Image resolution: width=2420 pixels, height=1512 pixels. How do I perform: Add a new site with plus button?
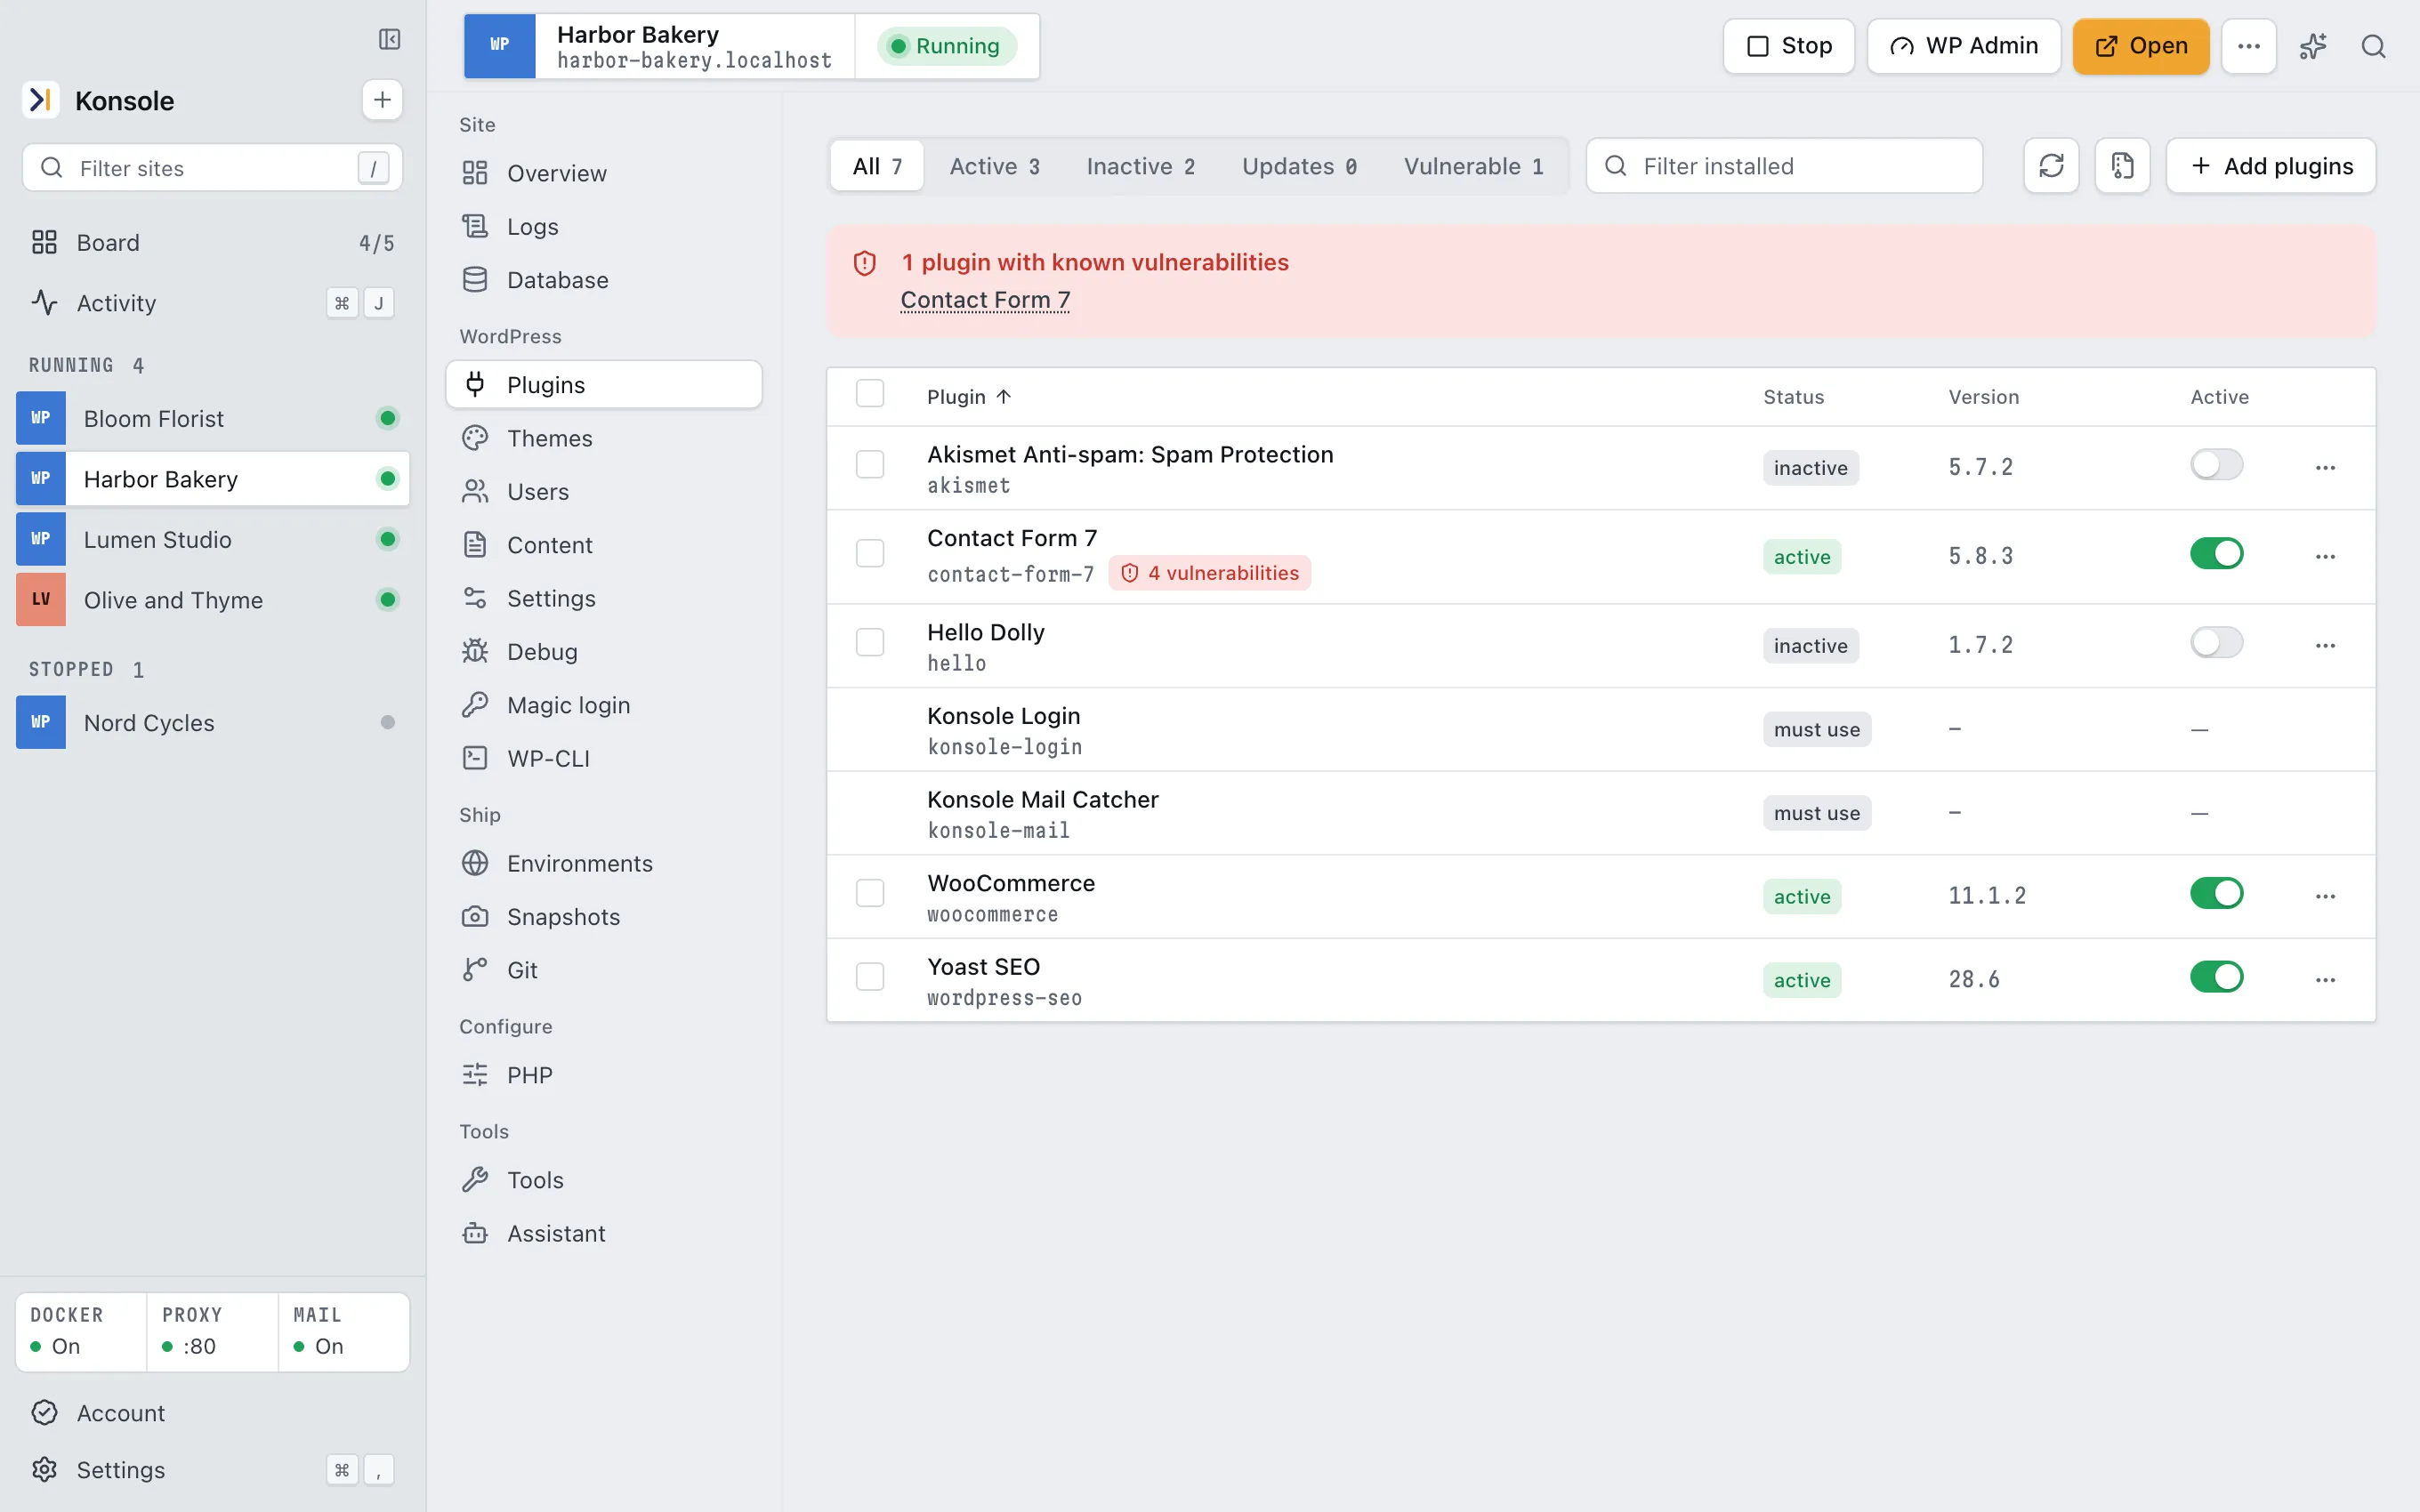click(382, 100)
